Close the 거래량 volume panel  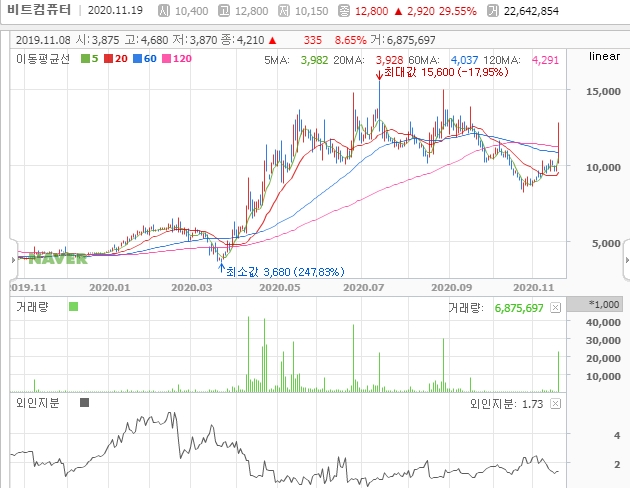pos(555,308)
